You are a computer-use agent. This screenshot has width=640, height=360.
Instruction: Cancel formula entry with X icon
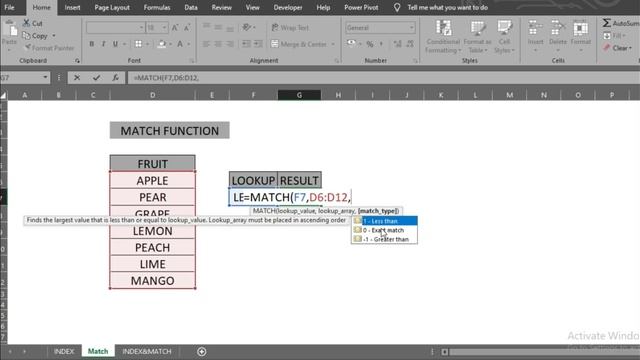(77, 78)
